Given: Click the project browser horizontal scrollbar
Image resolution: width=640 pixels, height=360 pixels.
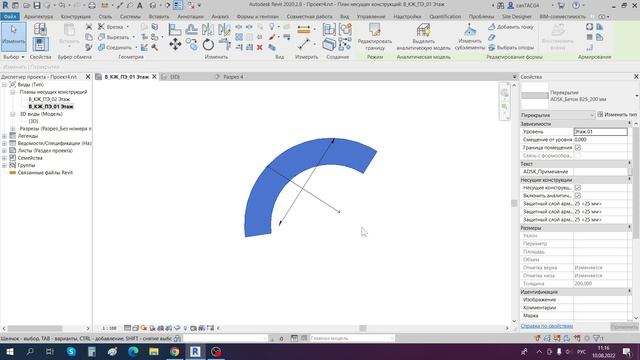Looking at the screenshot, I should [35, 328].
